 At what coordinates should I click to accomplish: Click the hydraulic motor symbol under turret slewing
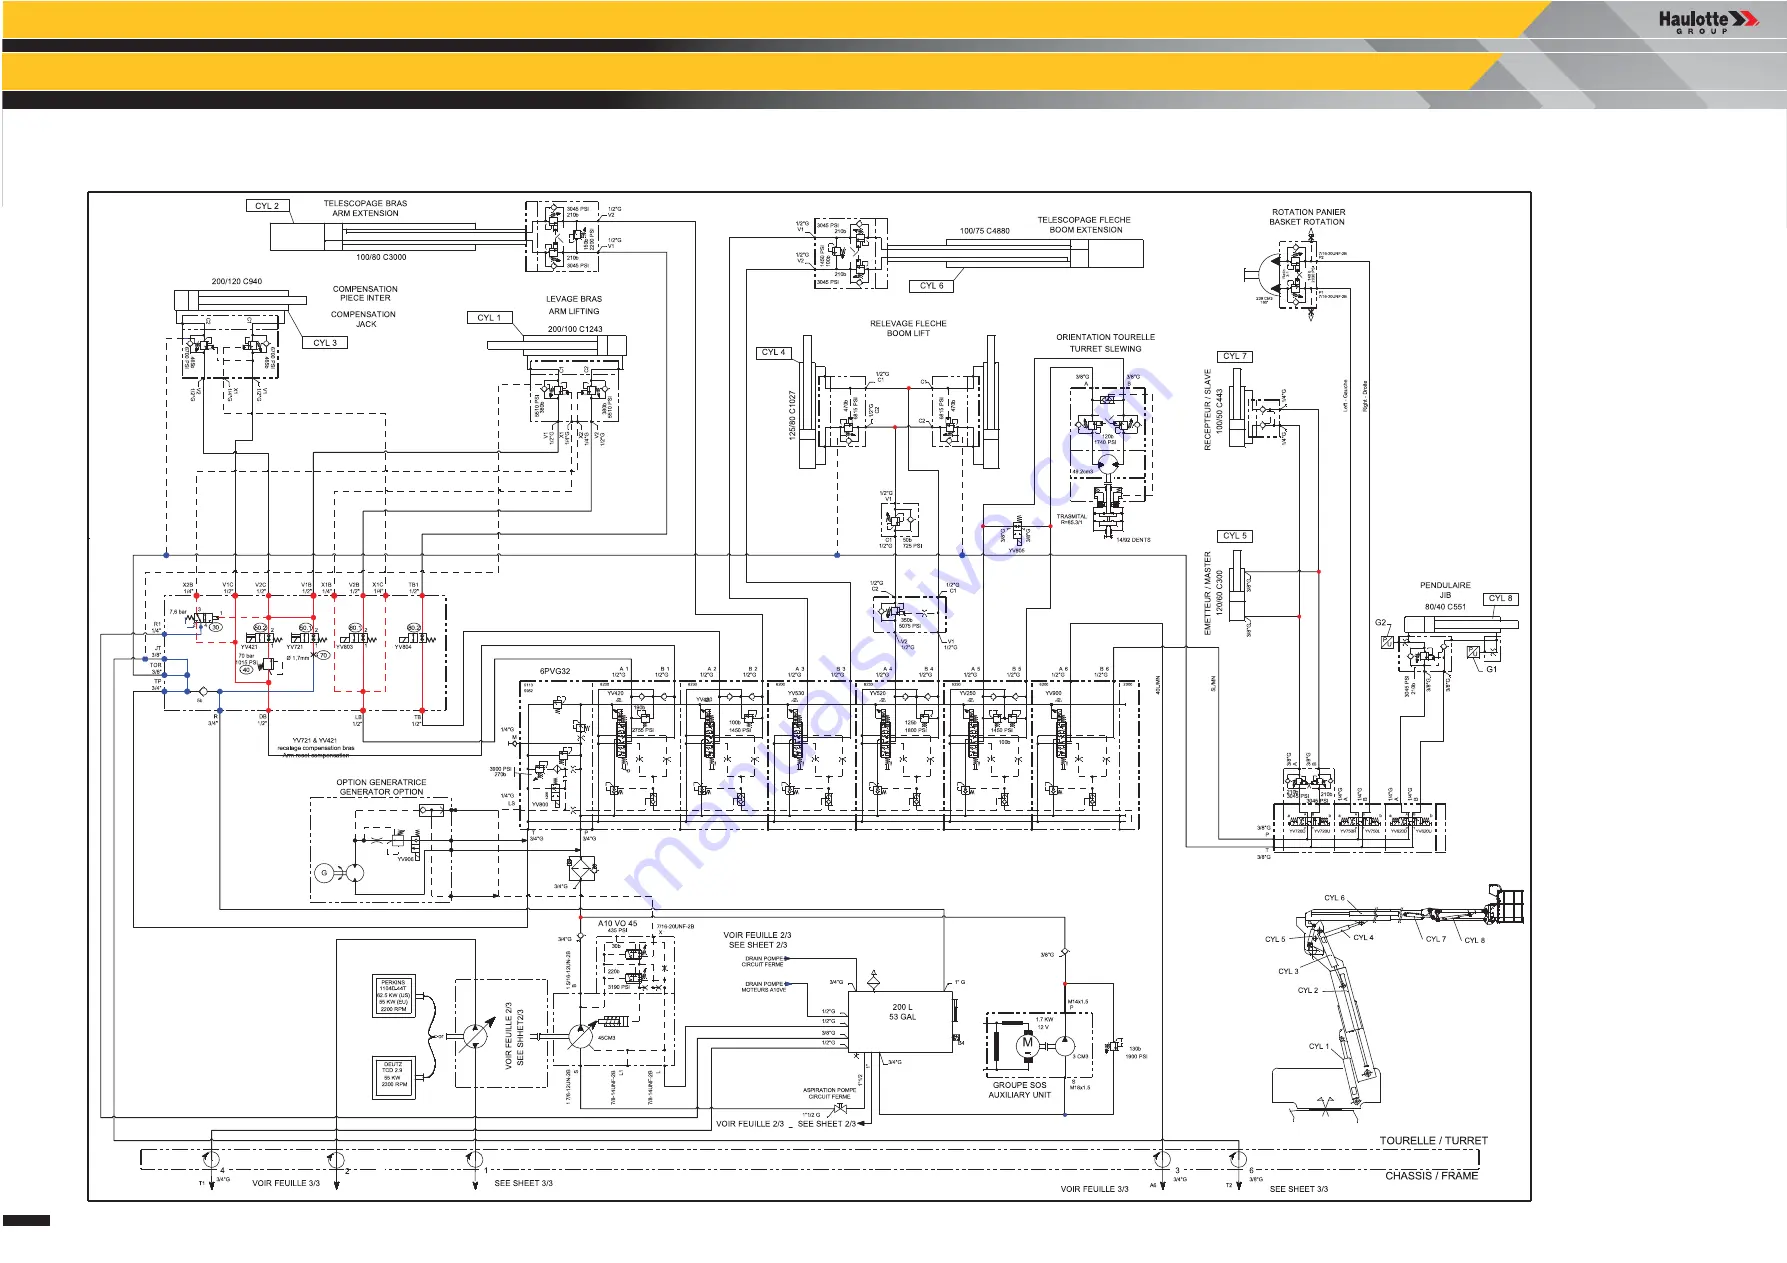1106,465
